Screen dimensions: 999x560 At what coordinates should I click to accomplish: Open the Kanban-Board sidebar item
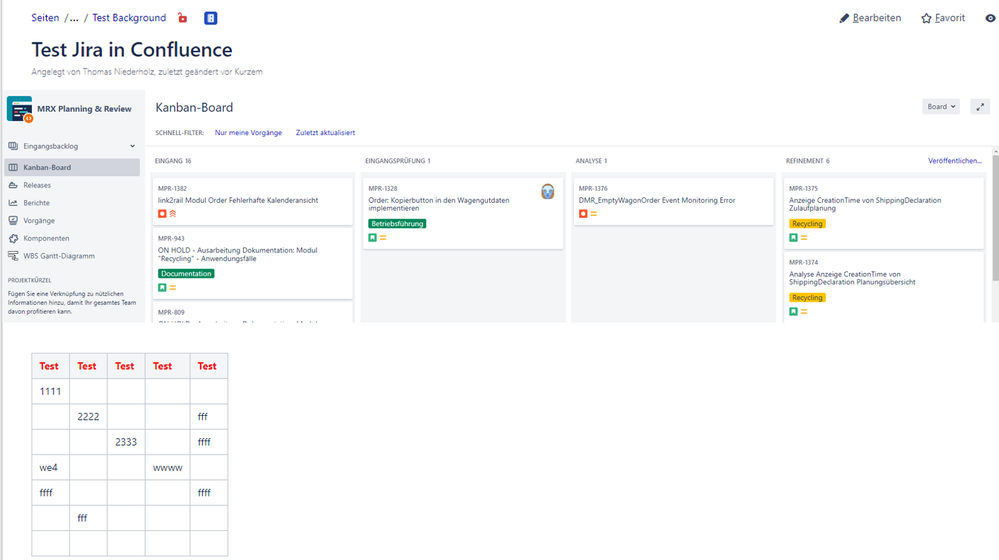[x=72, y=167]
